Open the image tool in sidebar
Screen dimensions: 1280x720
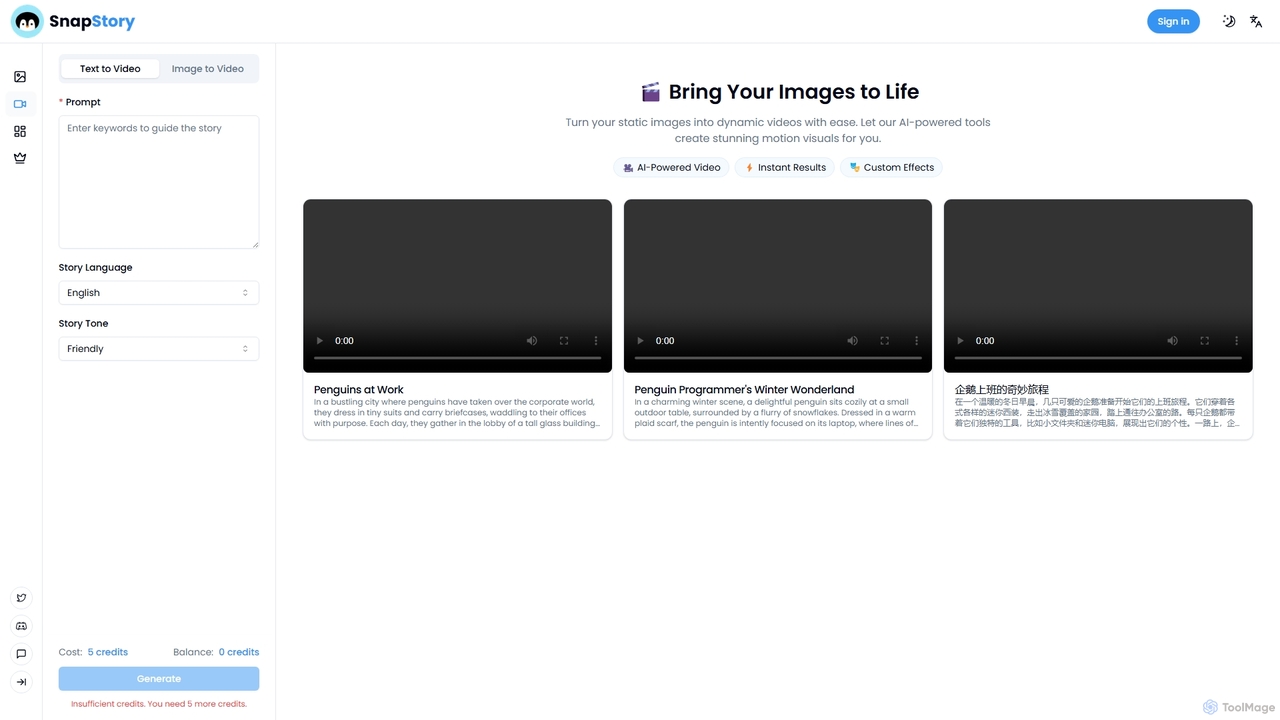point(20,77)
